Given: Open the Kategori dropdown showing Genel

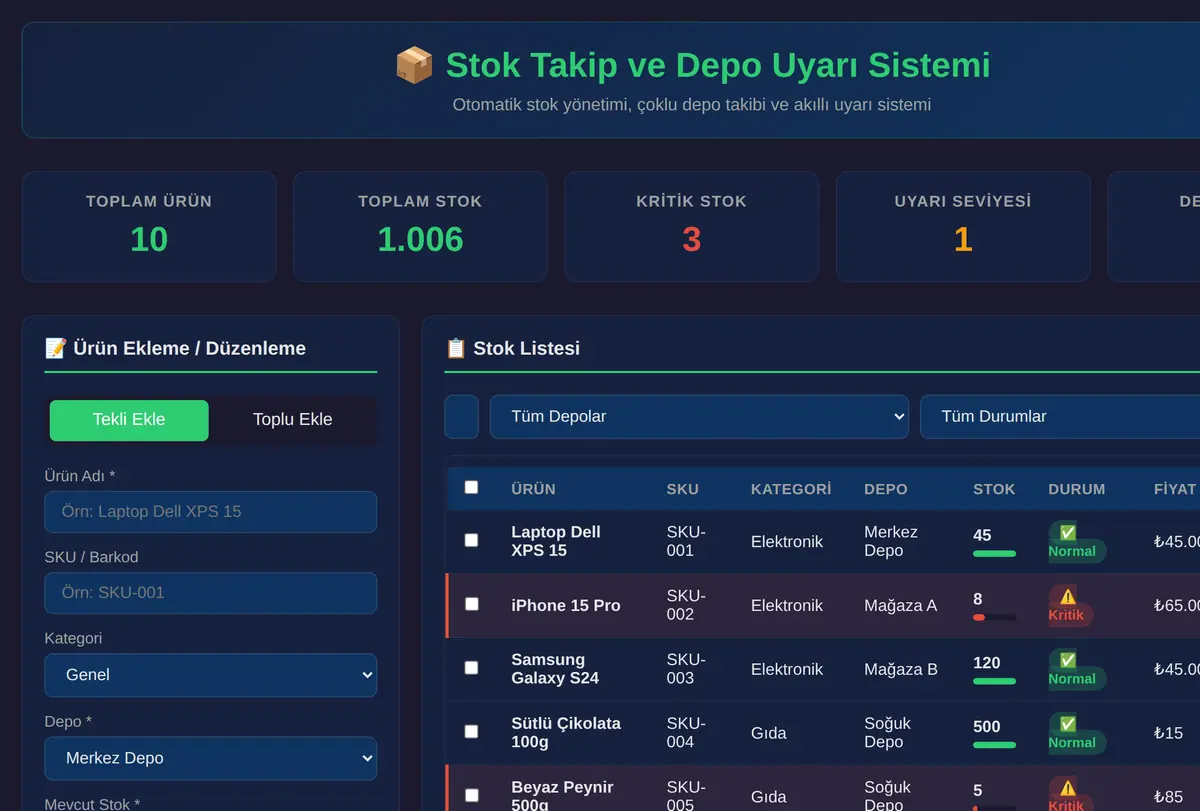Looking at the screenshot, I should (211, 675).
